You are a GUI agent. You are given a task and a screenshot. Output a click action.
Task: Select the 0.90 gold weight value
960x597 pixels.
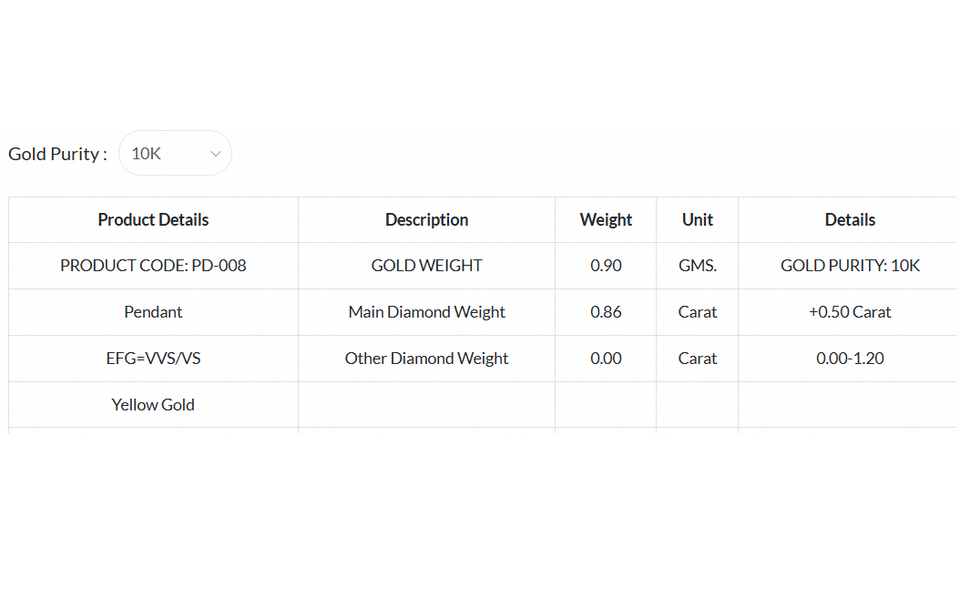(606, 266)
